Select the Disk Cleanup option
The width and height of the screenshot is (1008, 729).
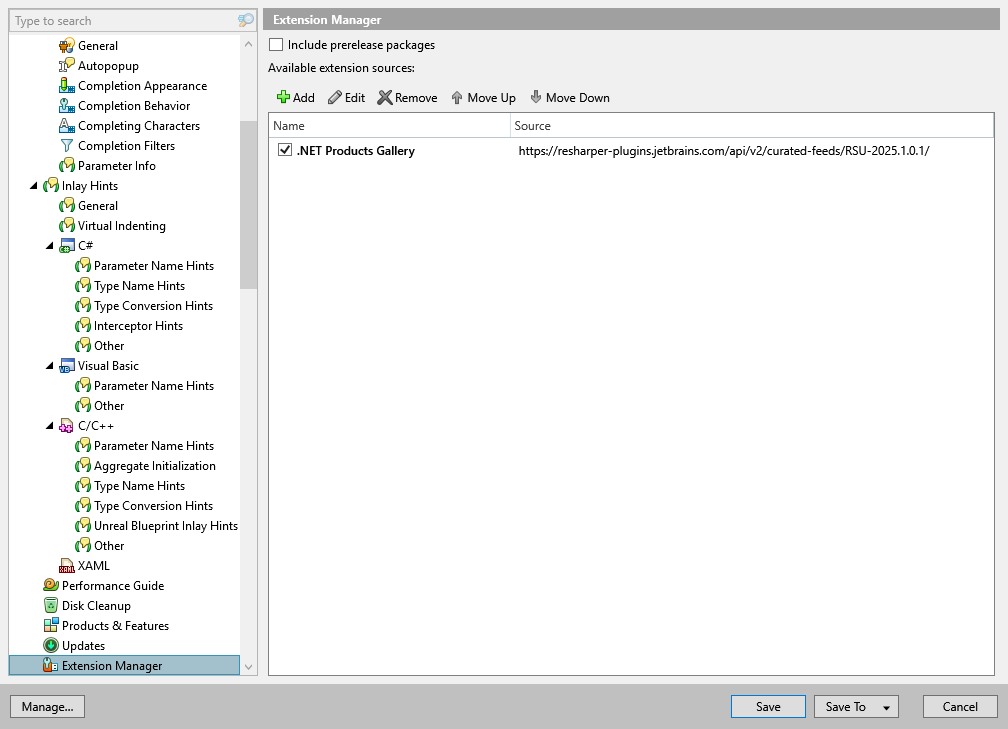tap(96, 605)
